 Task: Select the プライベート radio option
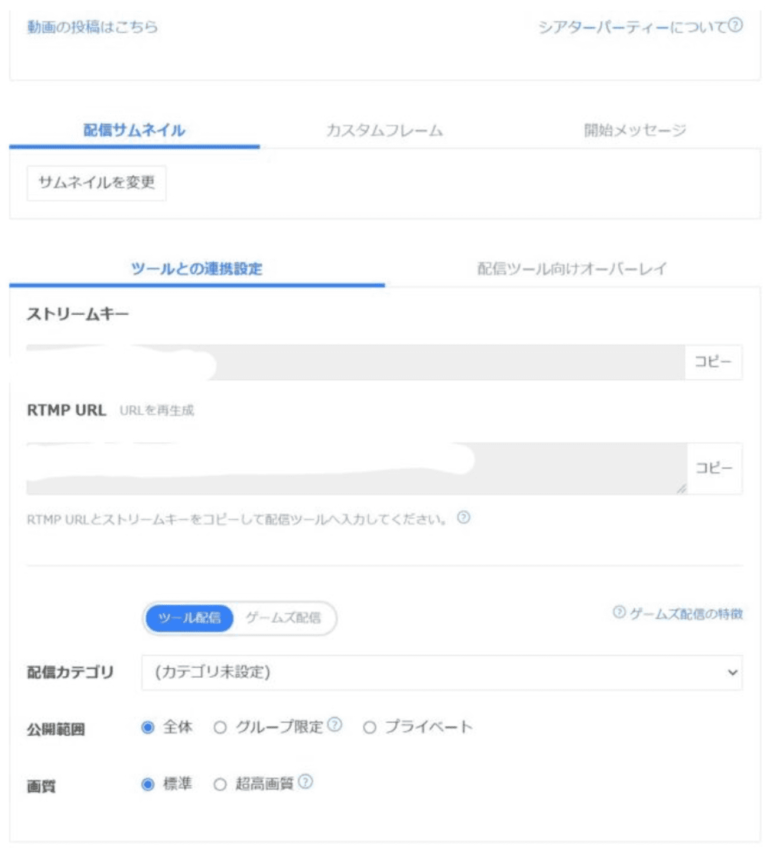click(369, 727)
